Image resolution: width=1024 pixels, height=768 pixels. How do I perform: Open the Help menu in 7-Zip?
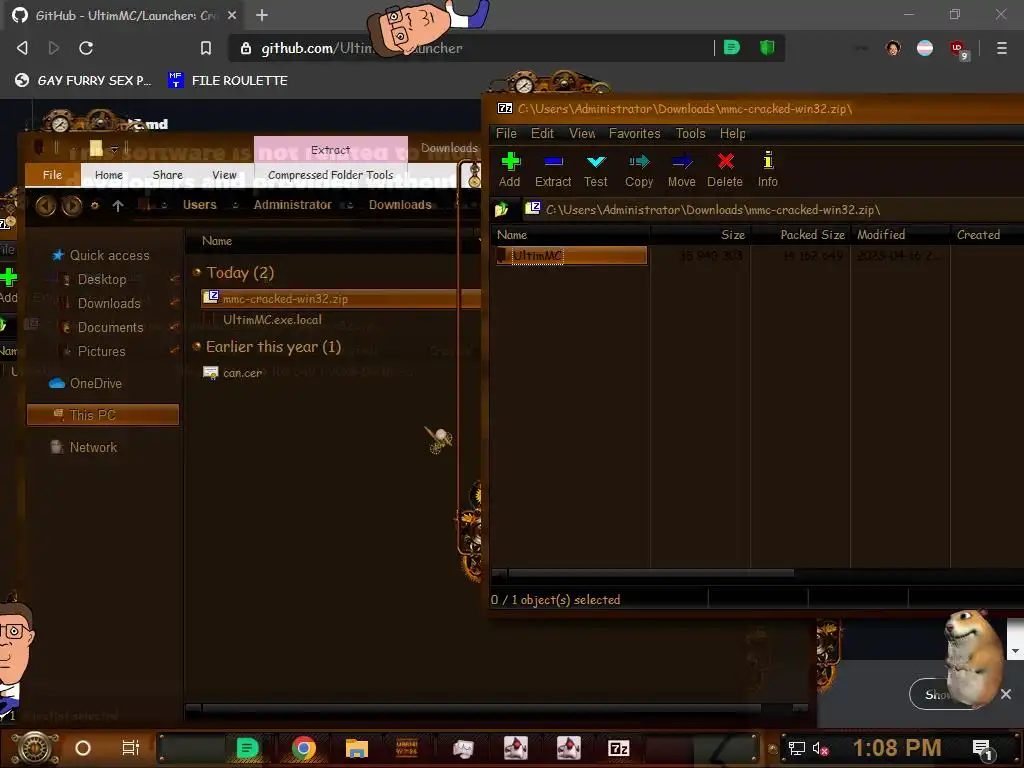[x=732, y=133]
